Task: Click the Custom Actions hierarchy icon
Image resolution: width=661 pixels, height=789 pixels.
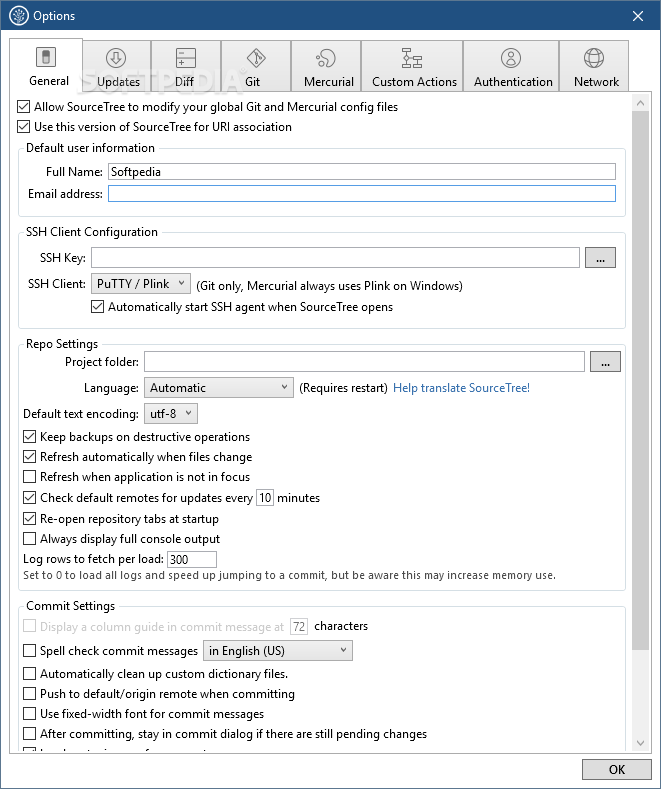Action: (411, 58)
